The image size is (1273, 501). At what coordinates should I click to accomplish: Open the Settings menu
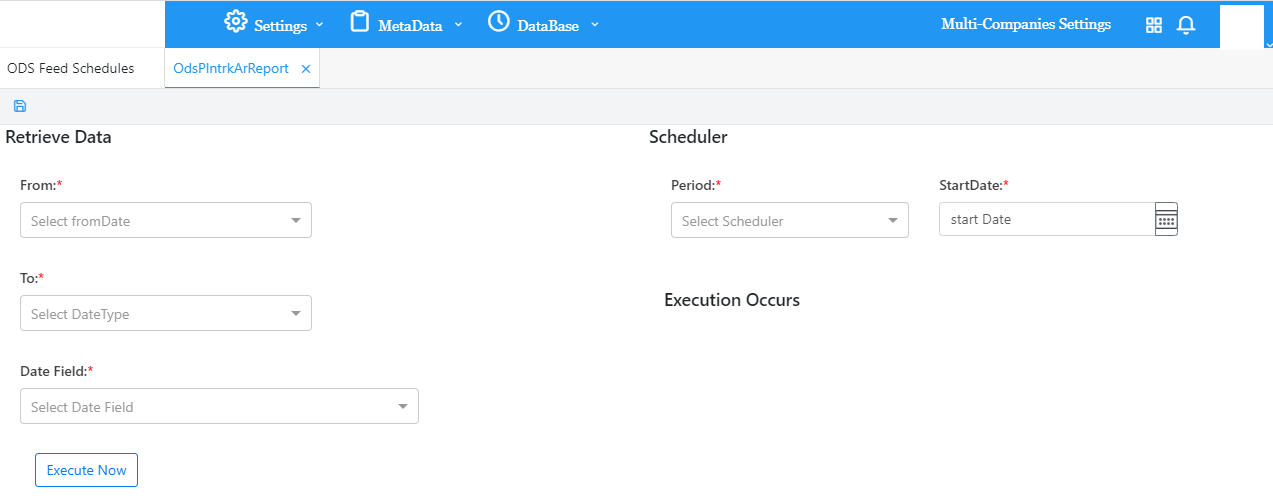point(281,25)
